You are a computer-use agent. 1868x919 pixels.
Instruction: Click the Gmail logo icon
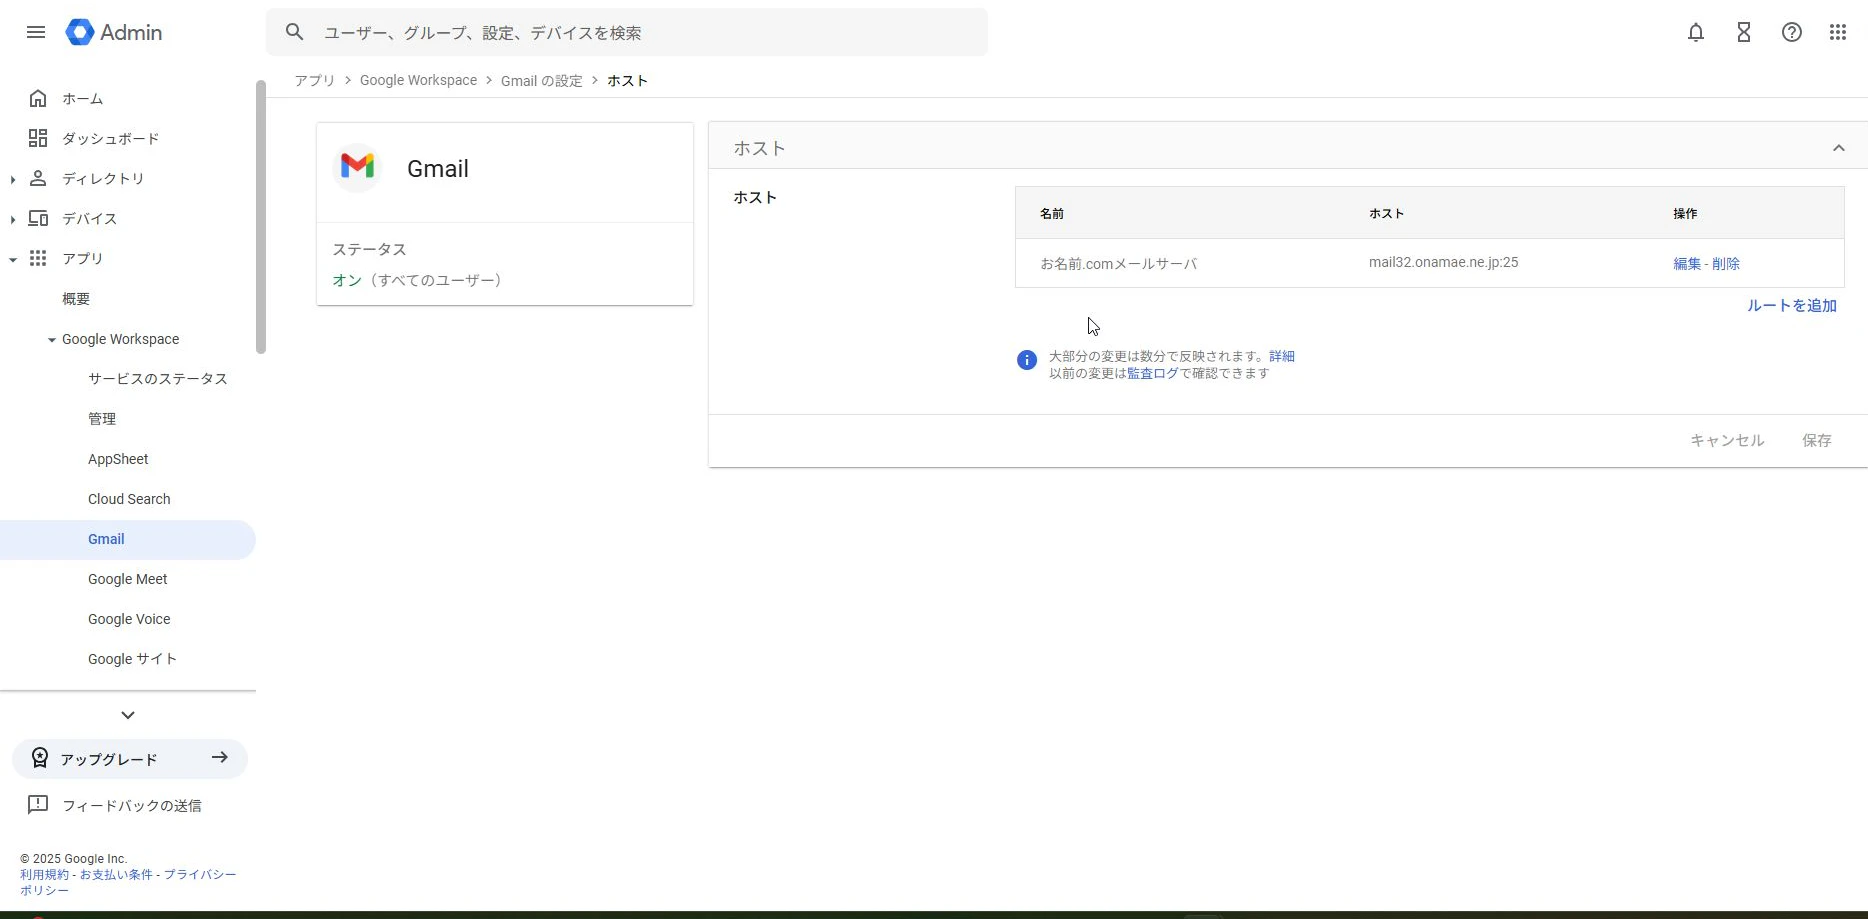tap(357, 166)
